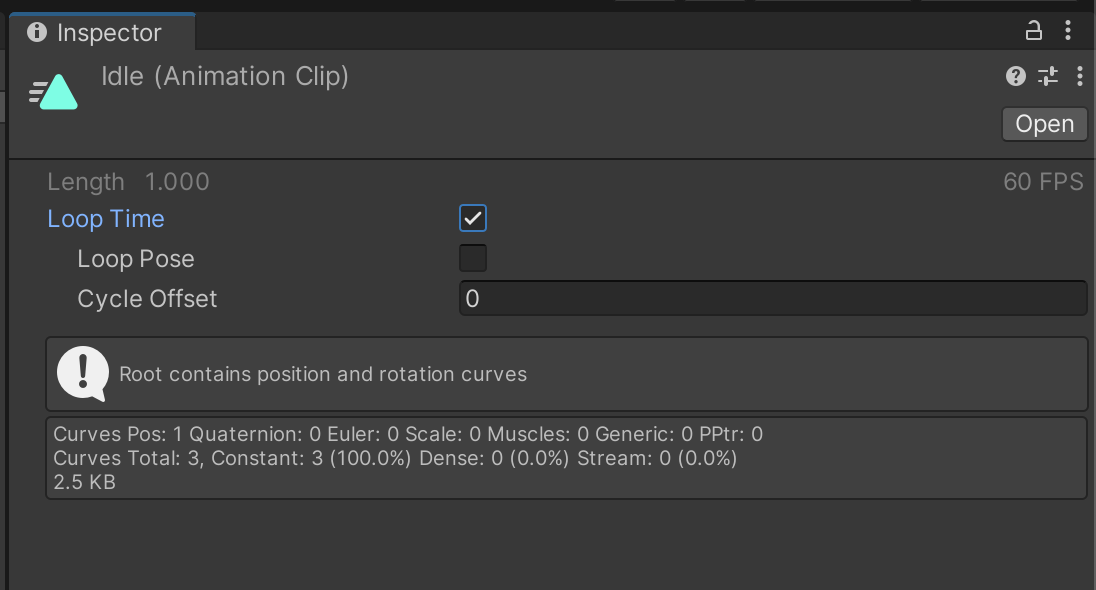
Task: Toggle the Inspector lock icon
Action: [x=1034, y=31]
